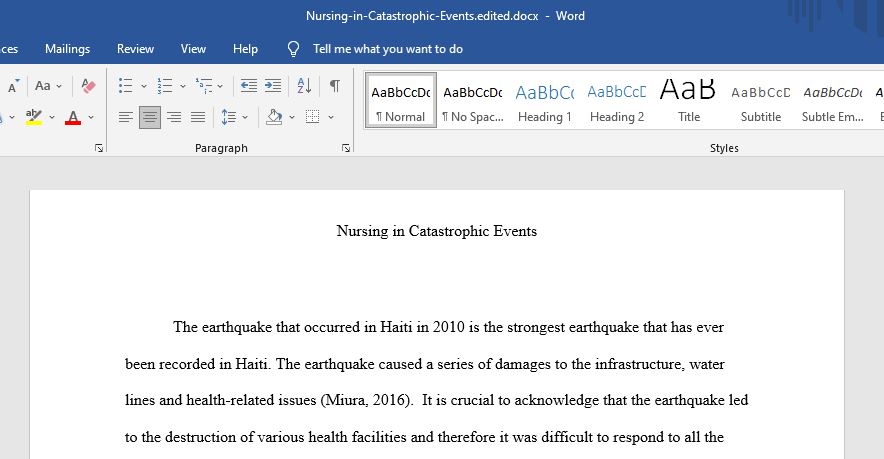The width and height of the screenshot is (884, 459).
Task: Click the Change Case Aa icon
Action: coord(43,86)
